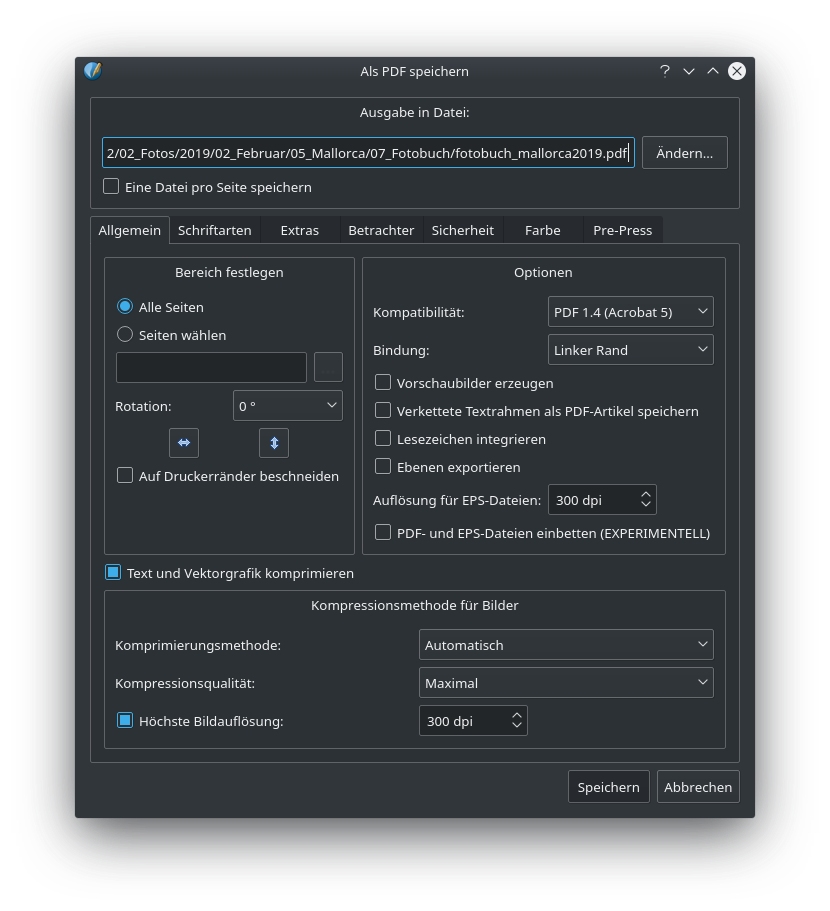
Task: Click the help question mark icon
Action: (x=665, y=71)
